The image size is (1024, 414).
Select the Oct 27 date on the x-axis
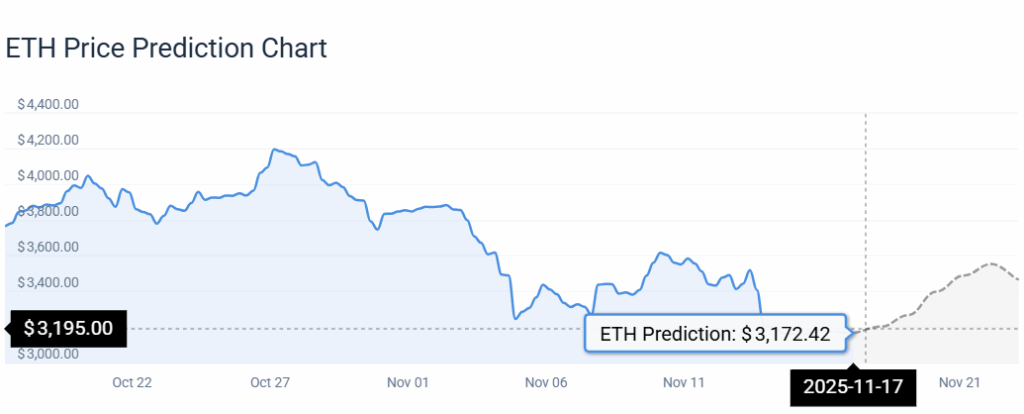tap(270, 382)
